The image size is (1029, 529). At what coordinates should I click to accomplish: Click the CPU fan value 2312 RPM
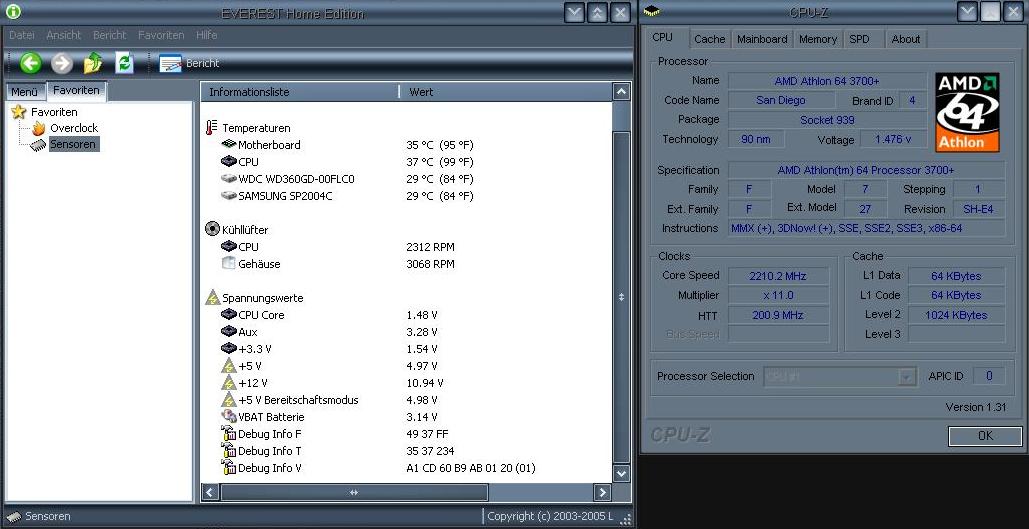click(x=430, y=247)
